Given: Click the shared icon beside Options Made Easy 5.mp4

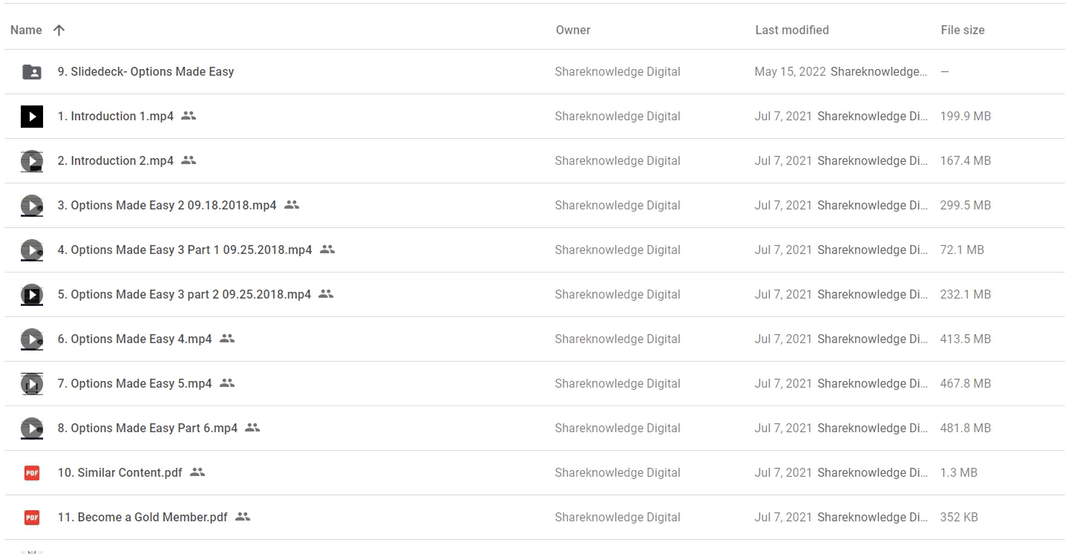Looking at the screenshot, I should (x=227, y=383).
